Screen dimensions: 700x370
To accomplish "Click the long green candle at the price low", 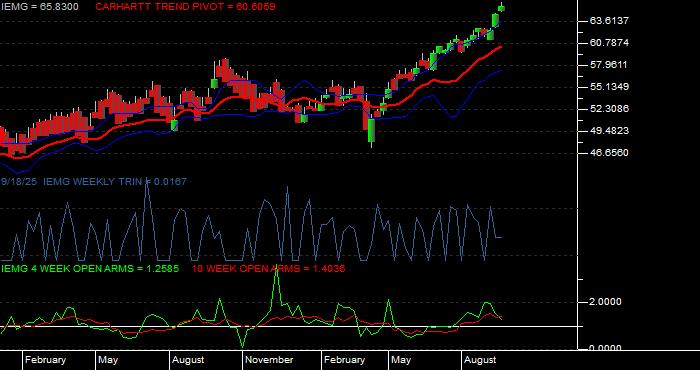I will tap(371, 130).
